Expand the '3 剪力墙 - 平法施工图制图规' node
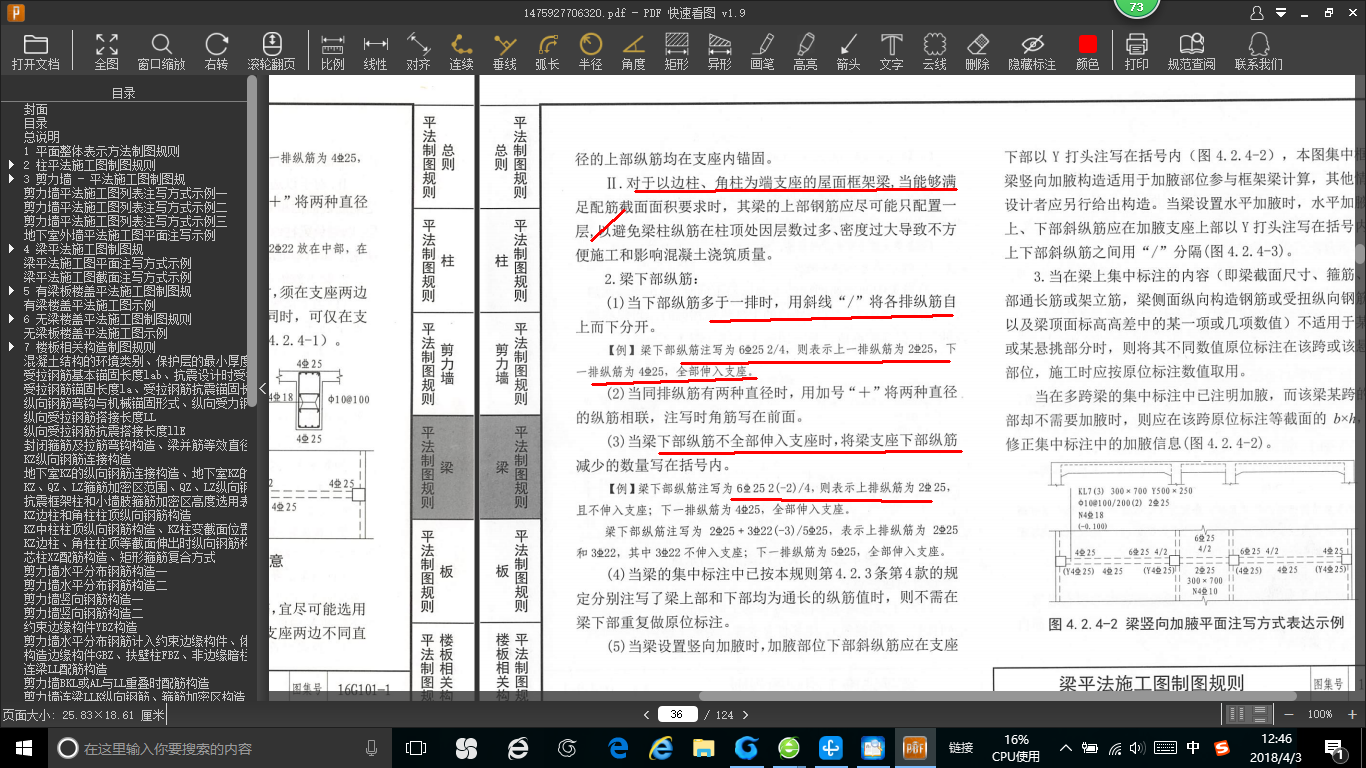The image size is (1366, 768). point(12,179)
